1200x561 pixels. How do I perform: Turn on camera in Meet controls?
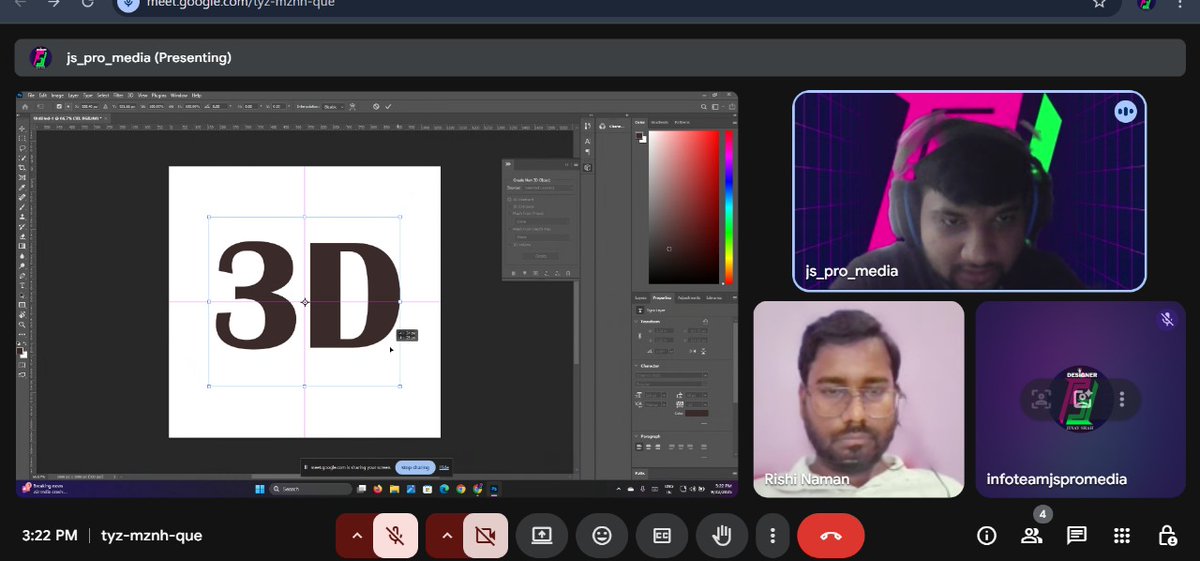pyautogui.click(x=486, y=536)
